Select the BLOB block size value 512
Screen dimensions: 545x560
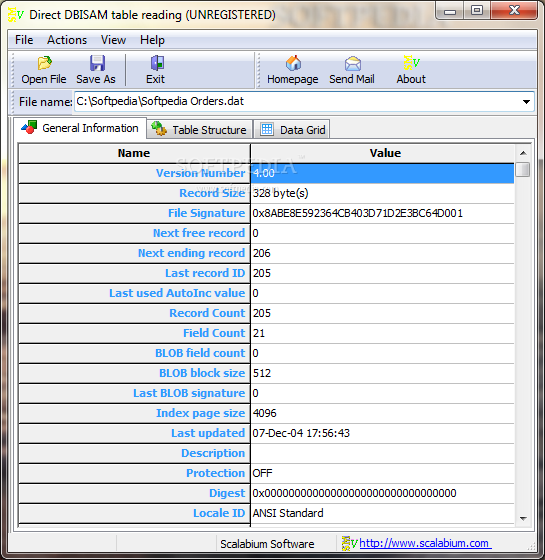[382, 374]
